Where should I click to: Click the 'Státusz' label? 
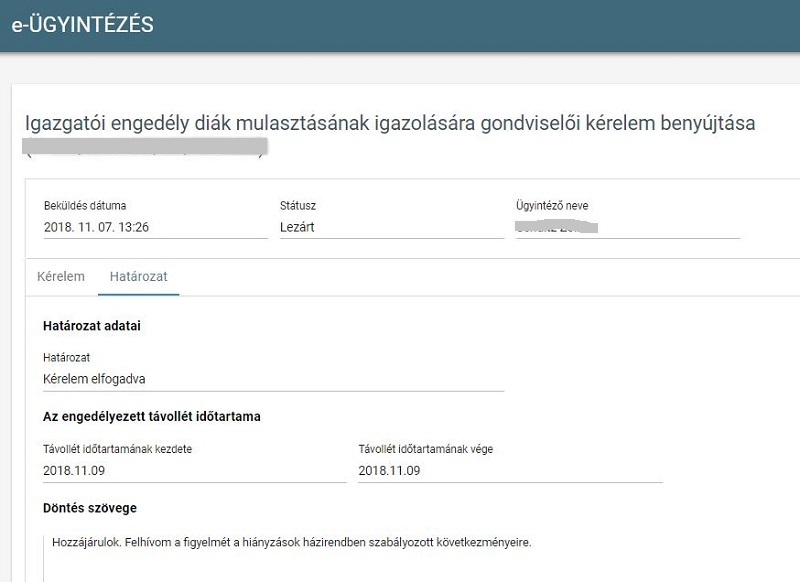[x=298, y=206]
